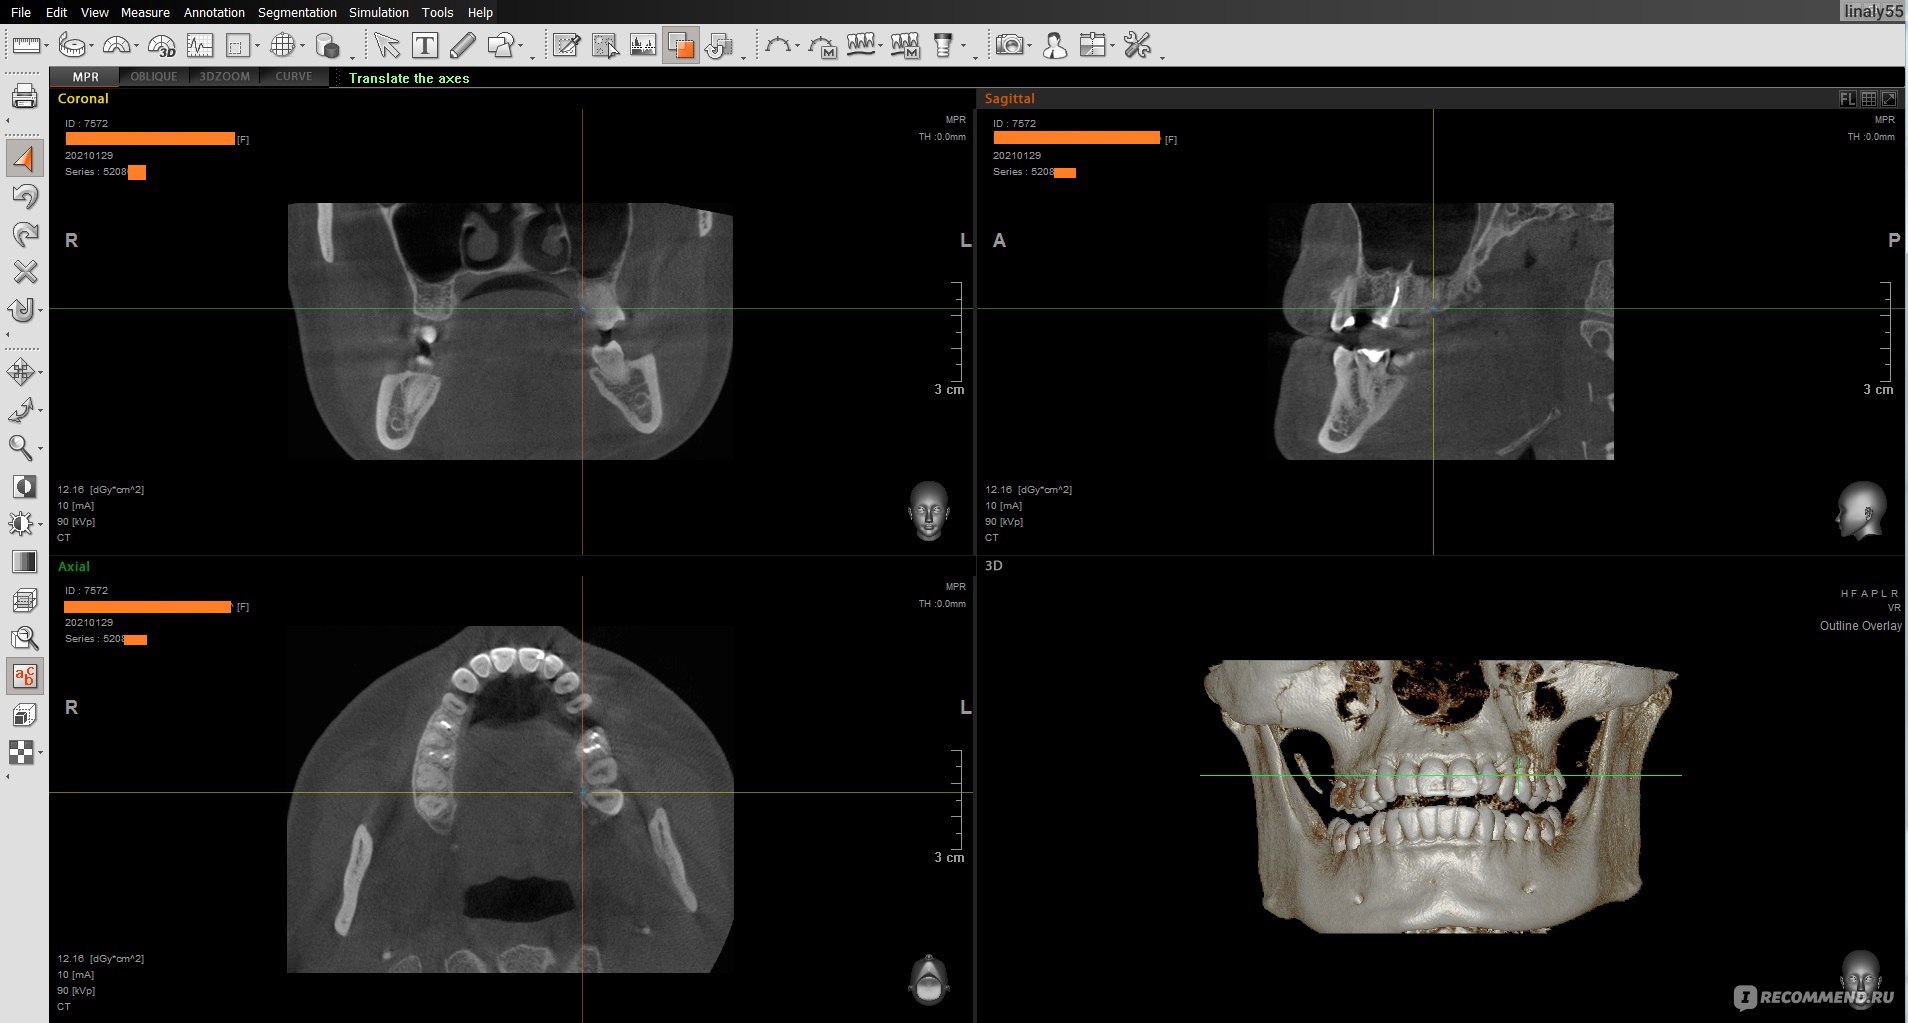The image size is (1908, 1023).
Task: Select the volume cylinder measurement tool
Action: (x=327, y=45)
